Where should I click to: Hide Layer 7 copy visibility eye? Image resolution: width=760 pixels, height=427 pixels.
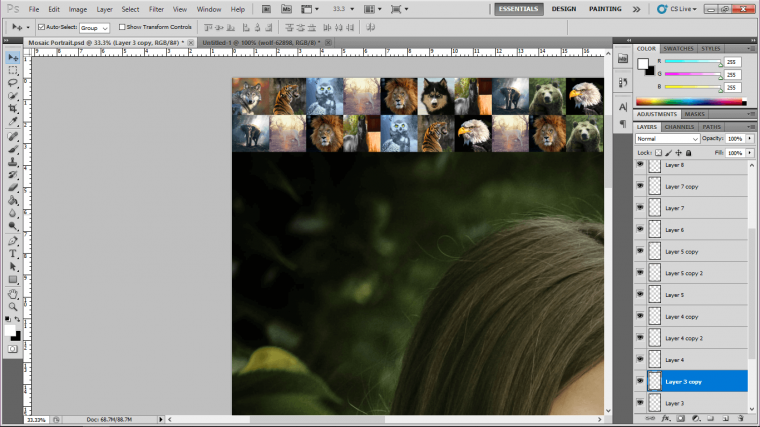640,186
